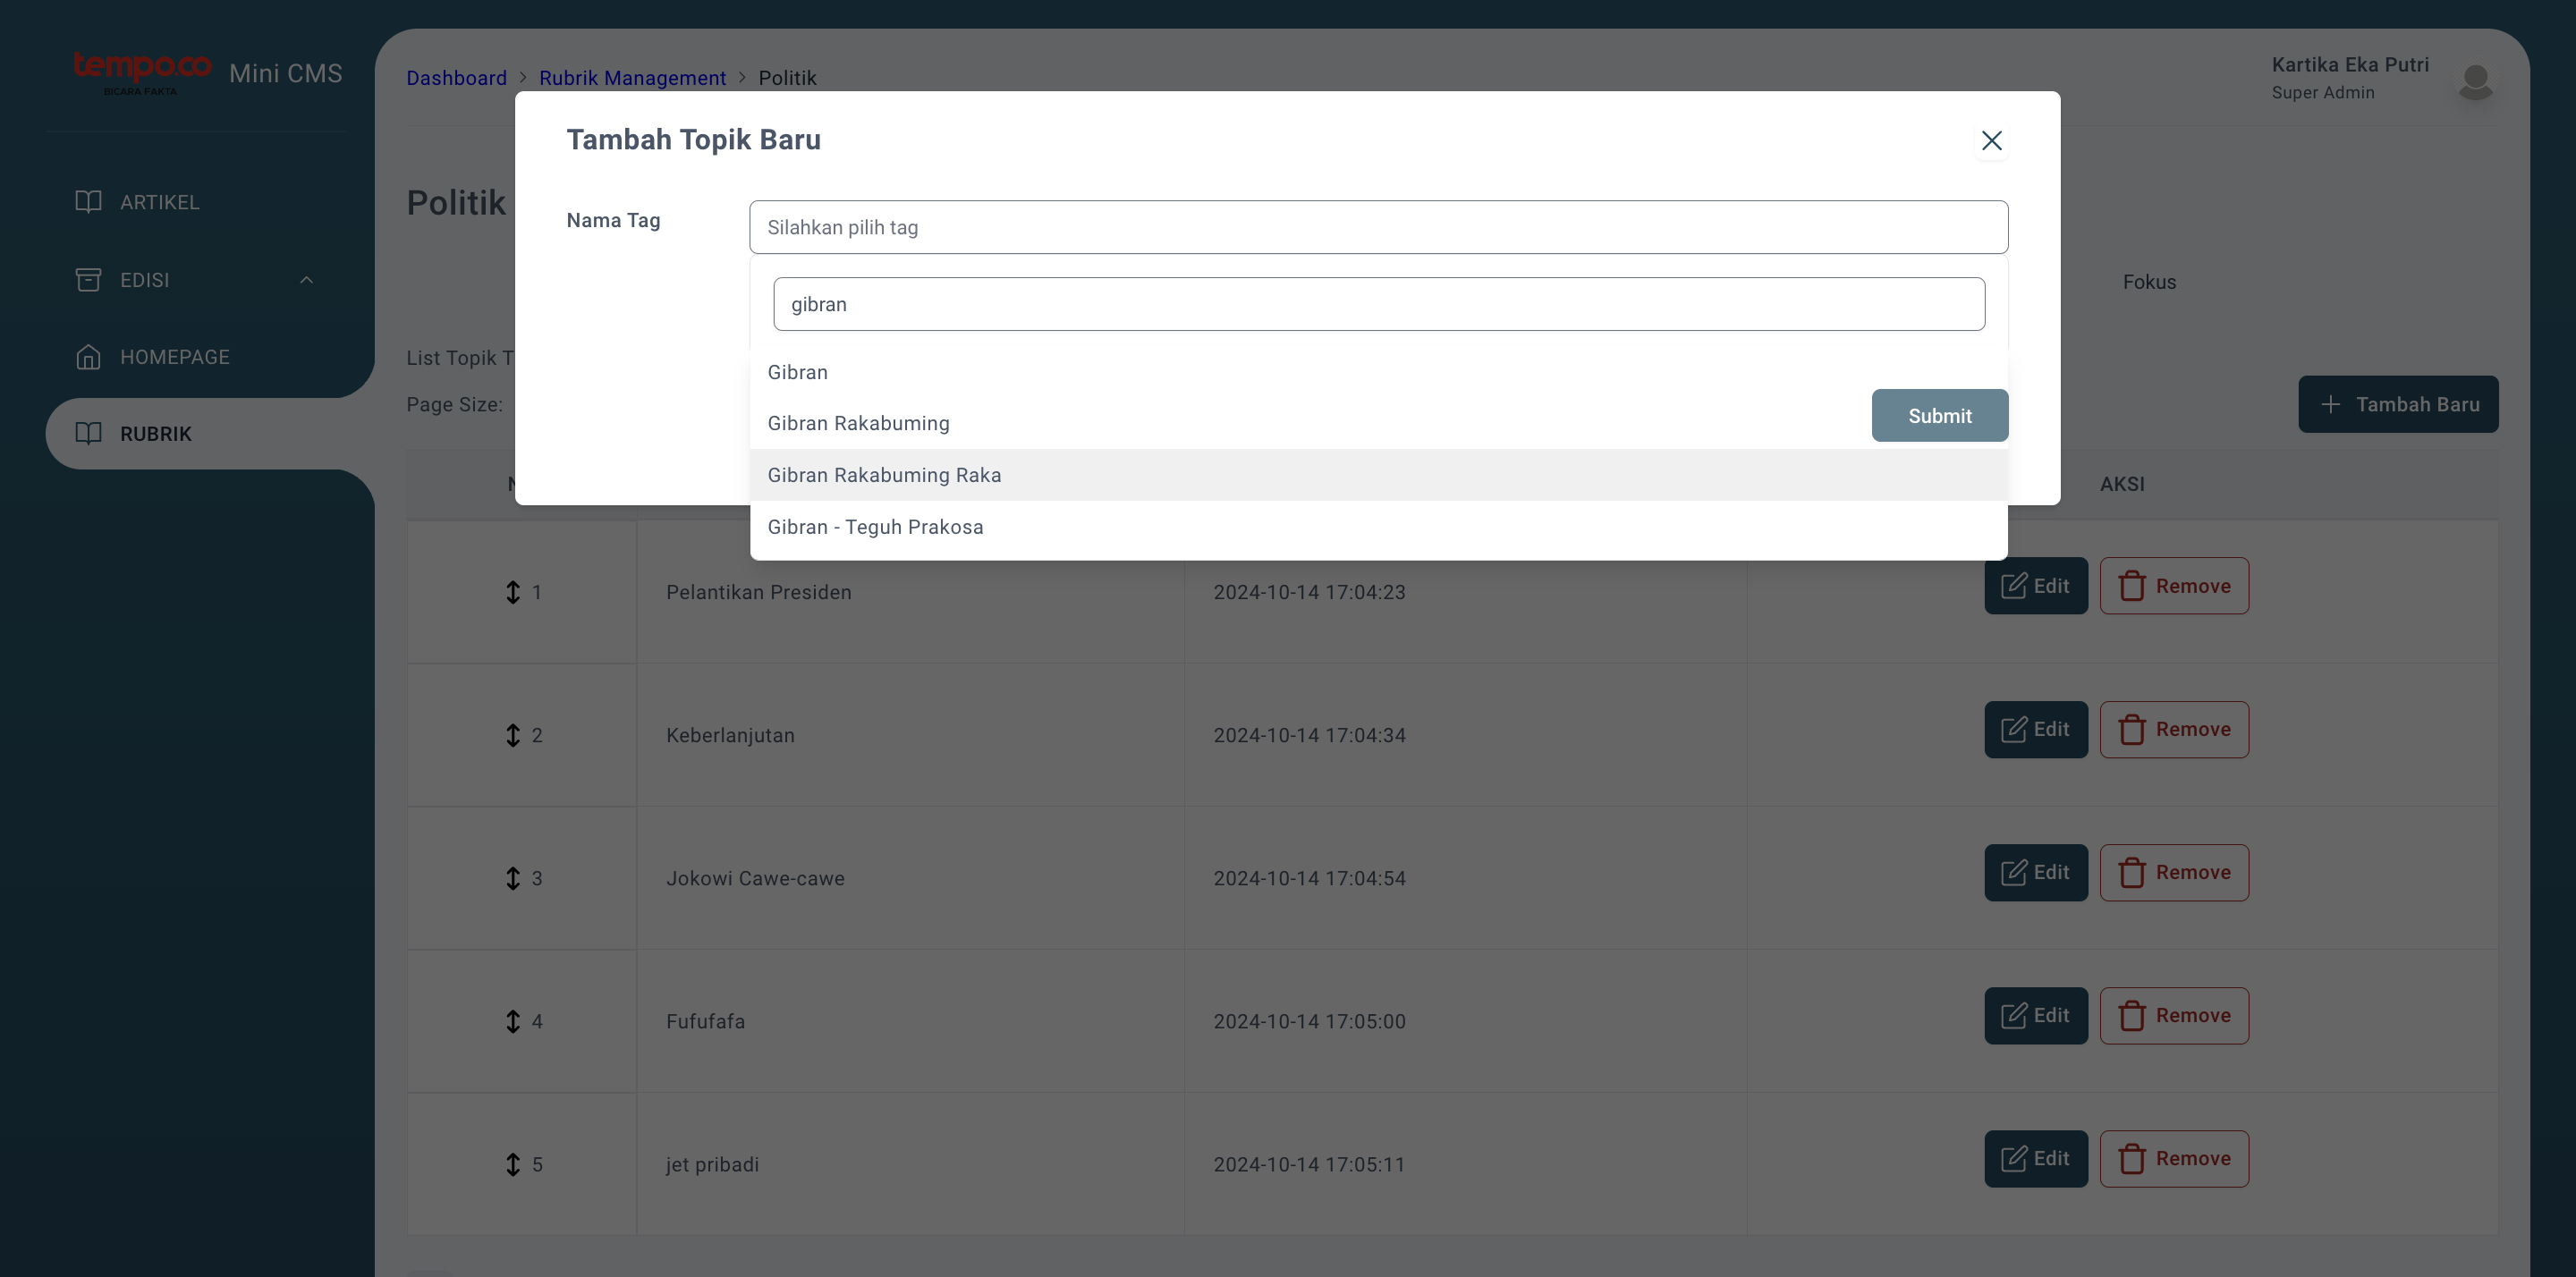Open the Dashboard breadcrumb link
Screen dimensions: 2576x1277
[456, 78]
